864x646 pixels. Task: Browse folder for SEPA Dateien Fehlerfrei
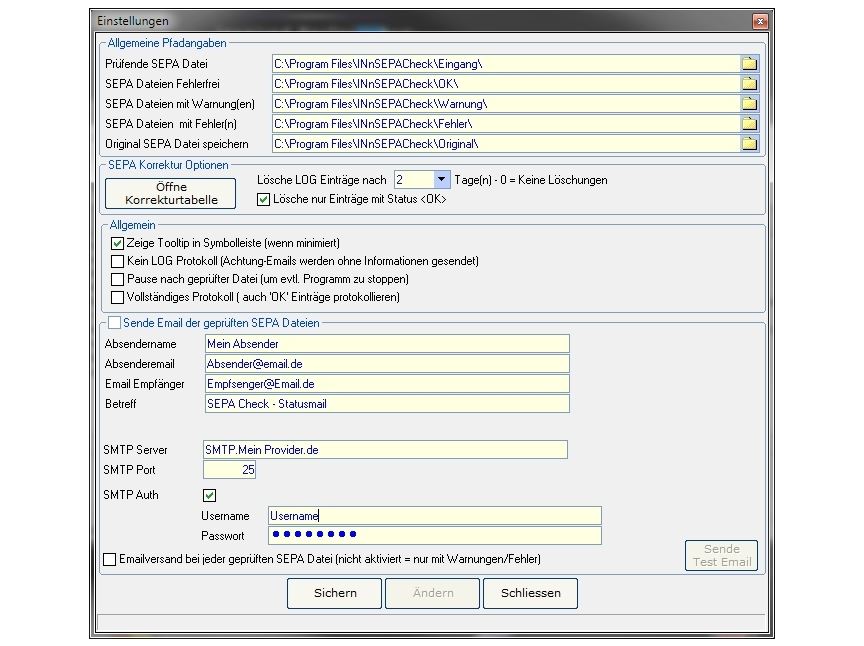[749, 84]
